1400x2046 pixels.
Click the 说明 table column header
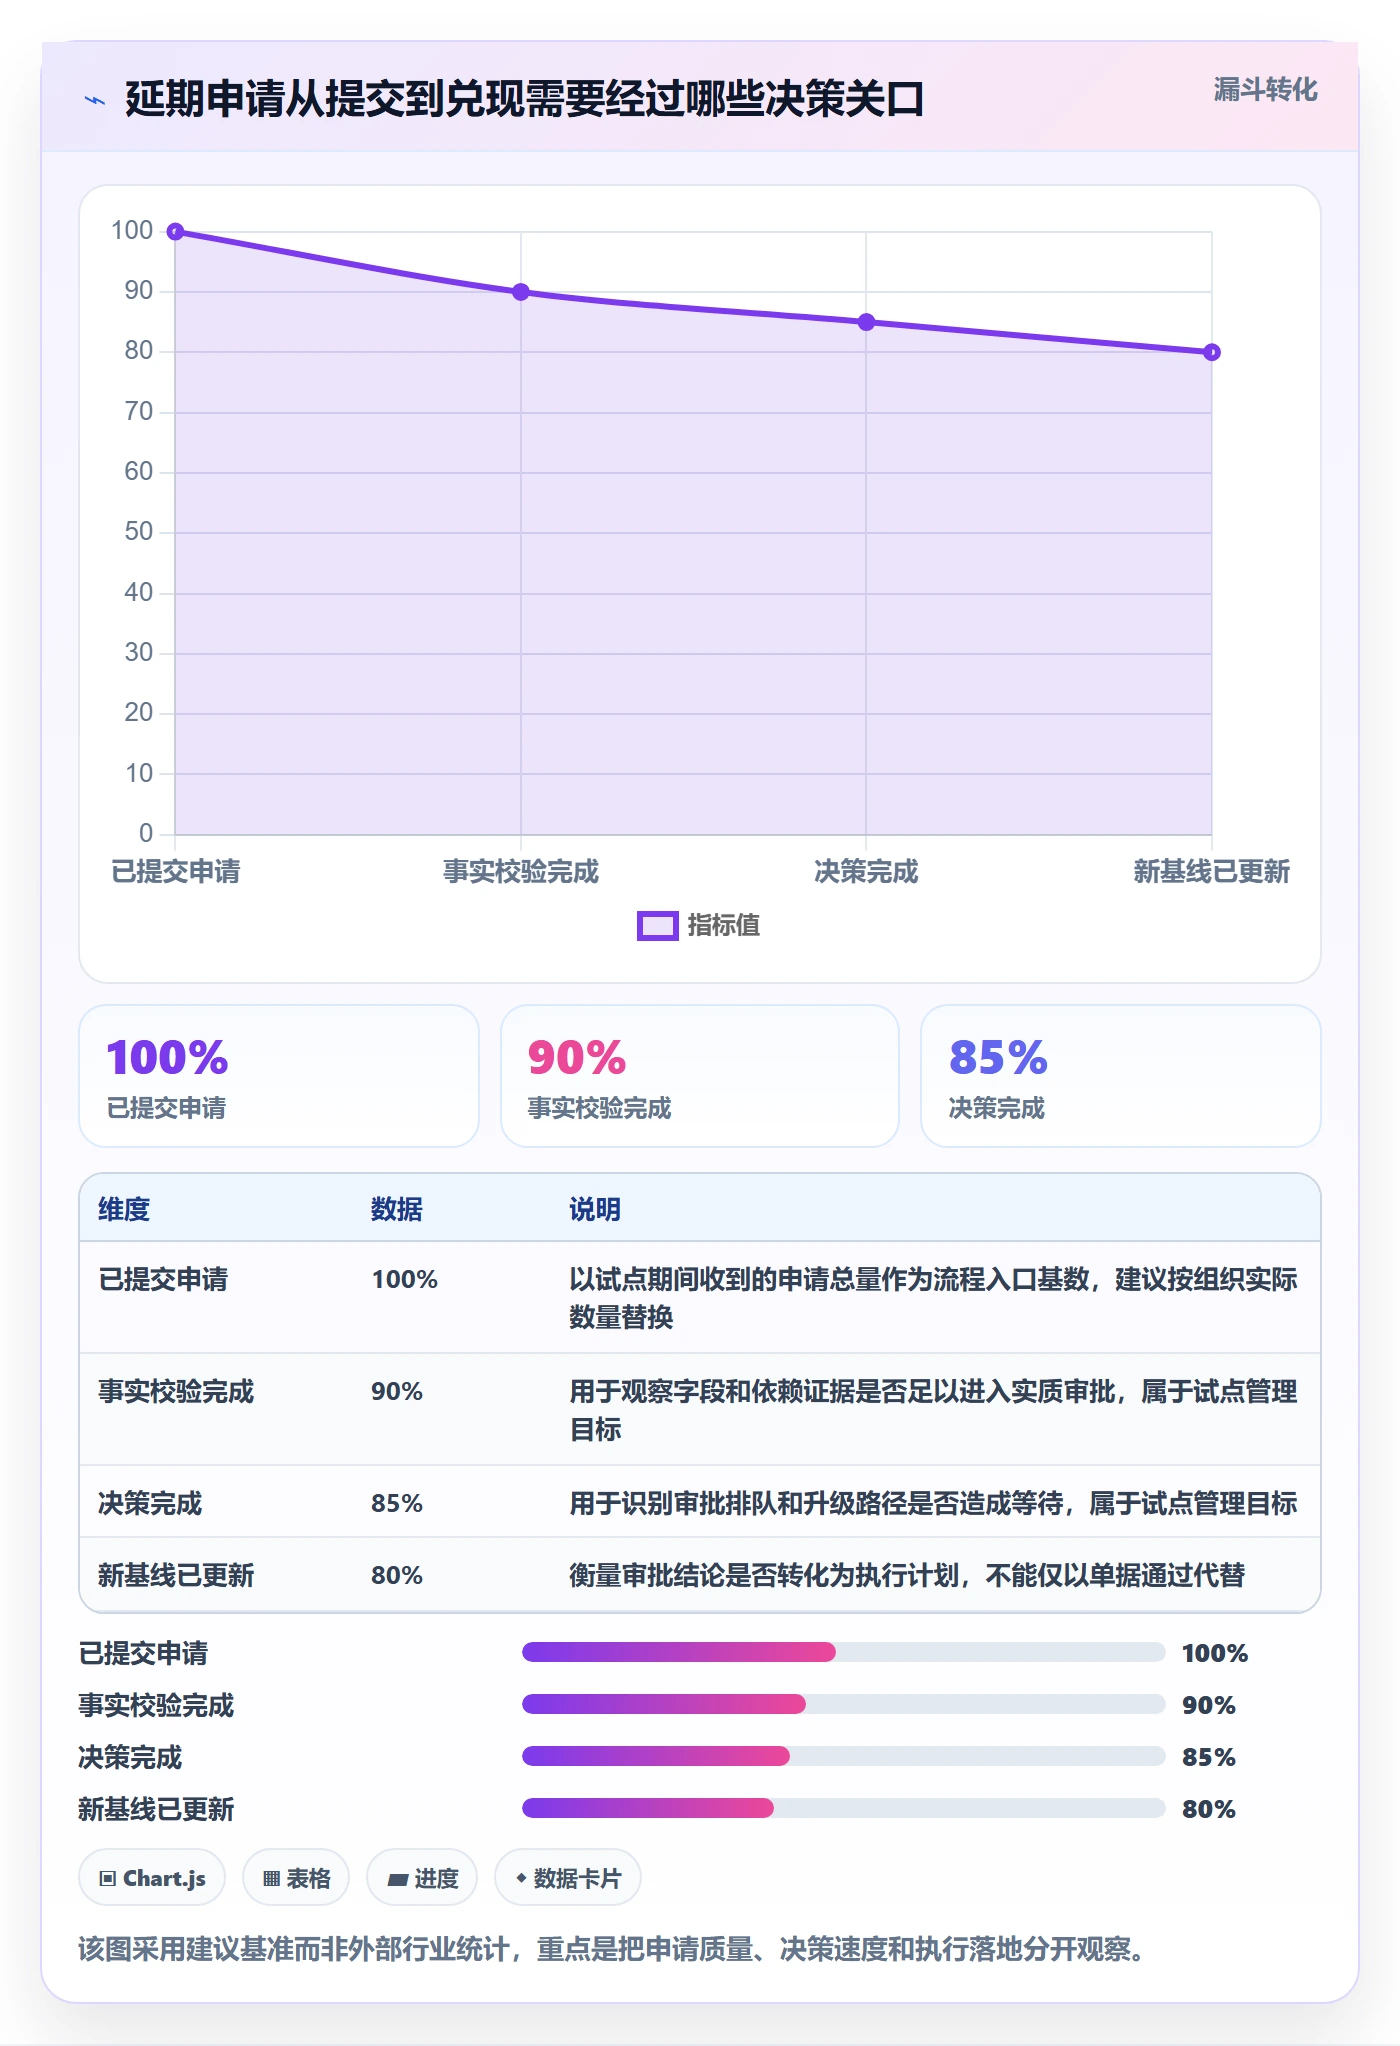coord(595,1209)
